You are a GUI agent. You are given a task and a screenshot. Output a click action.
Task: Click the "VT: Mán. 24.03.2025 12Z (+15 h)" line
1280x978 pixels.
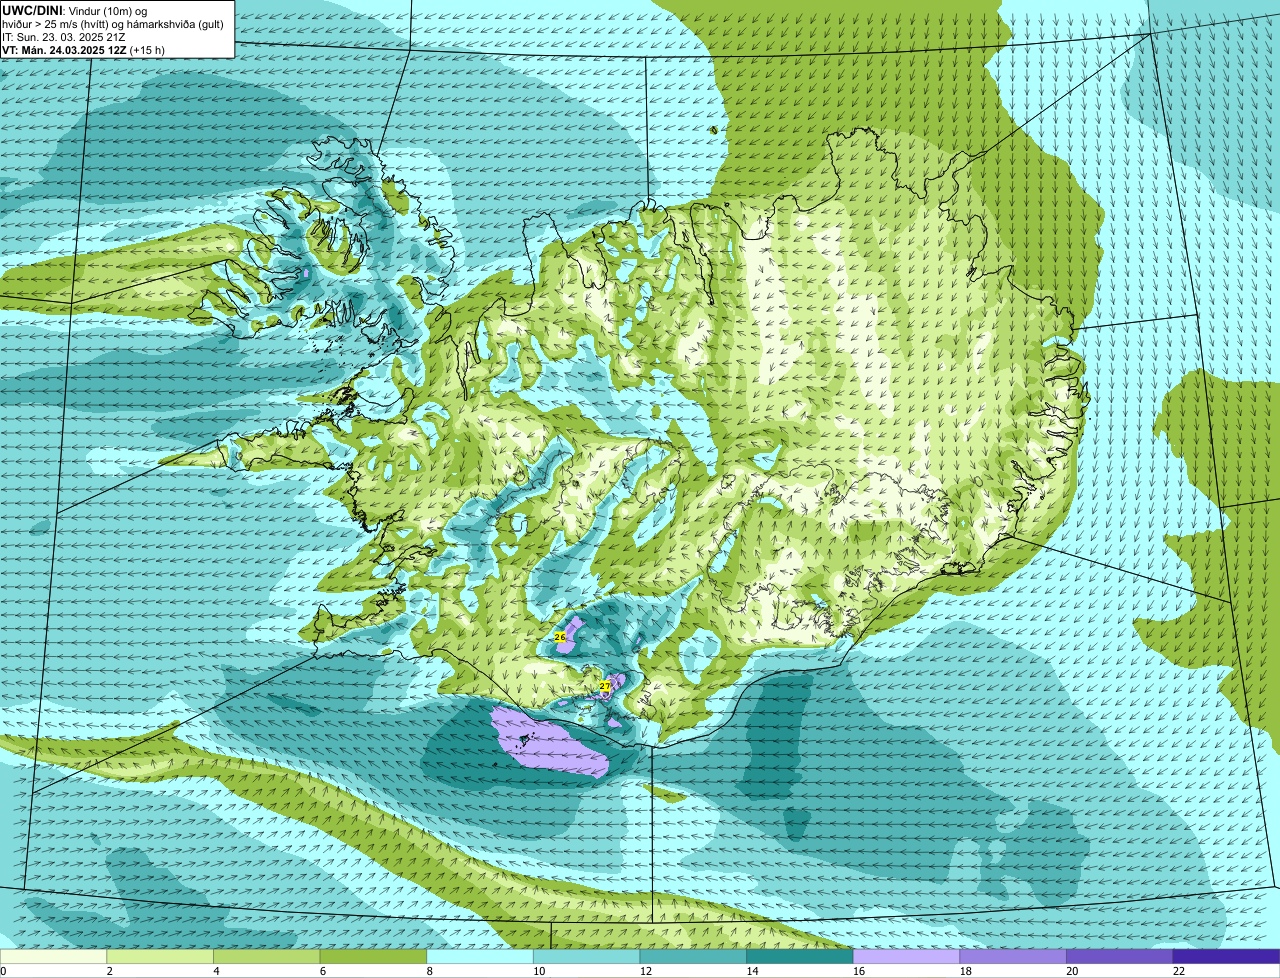click(84, 49)
